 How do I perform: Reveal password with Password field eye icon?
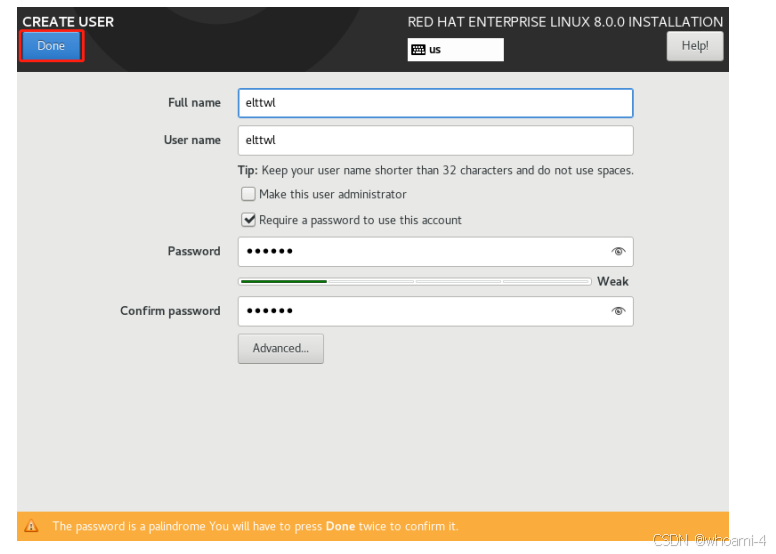[618, 252]
